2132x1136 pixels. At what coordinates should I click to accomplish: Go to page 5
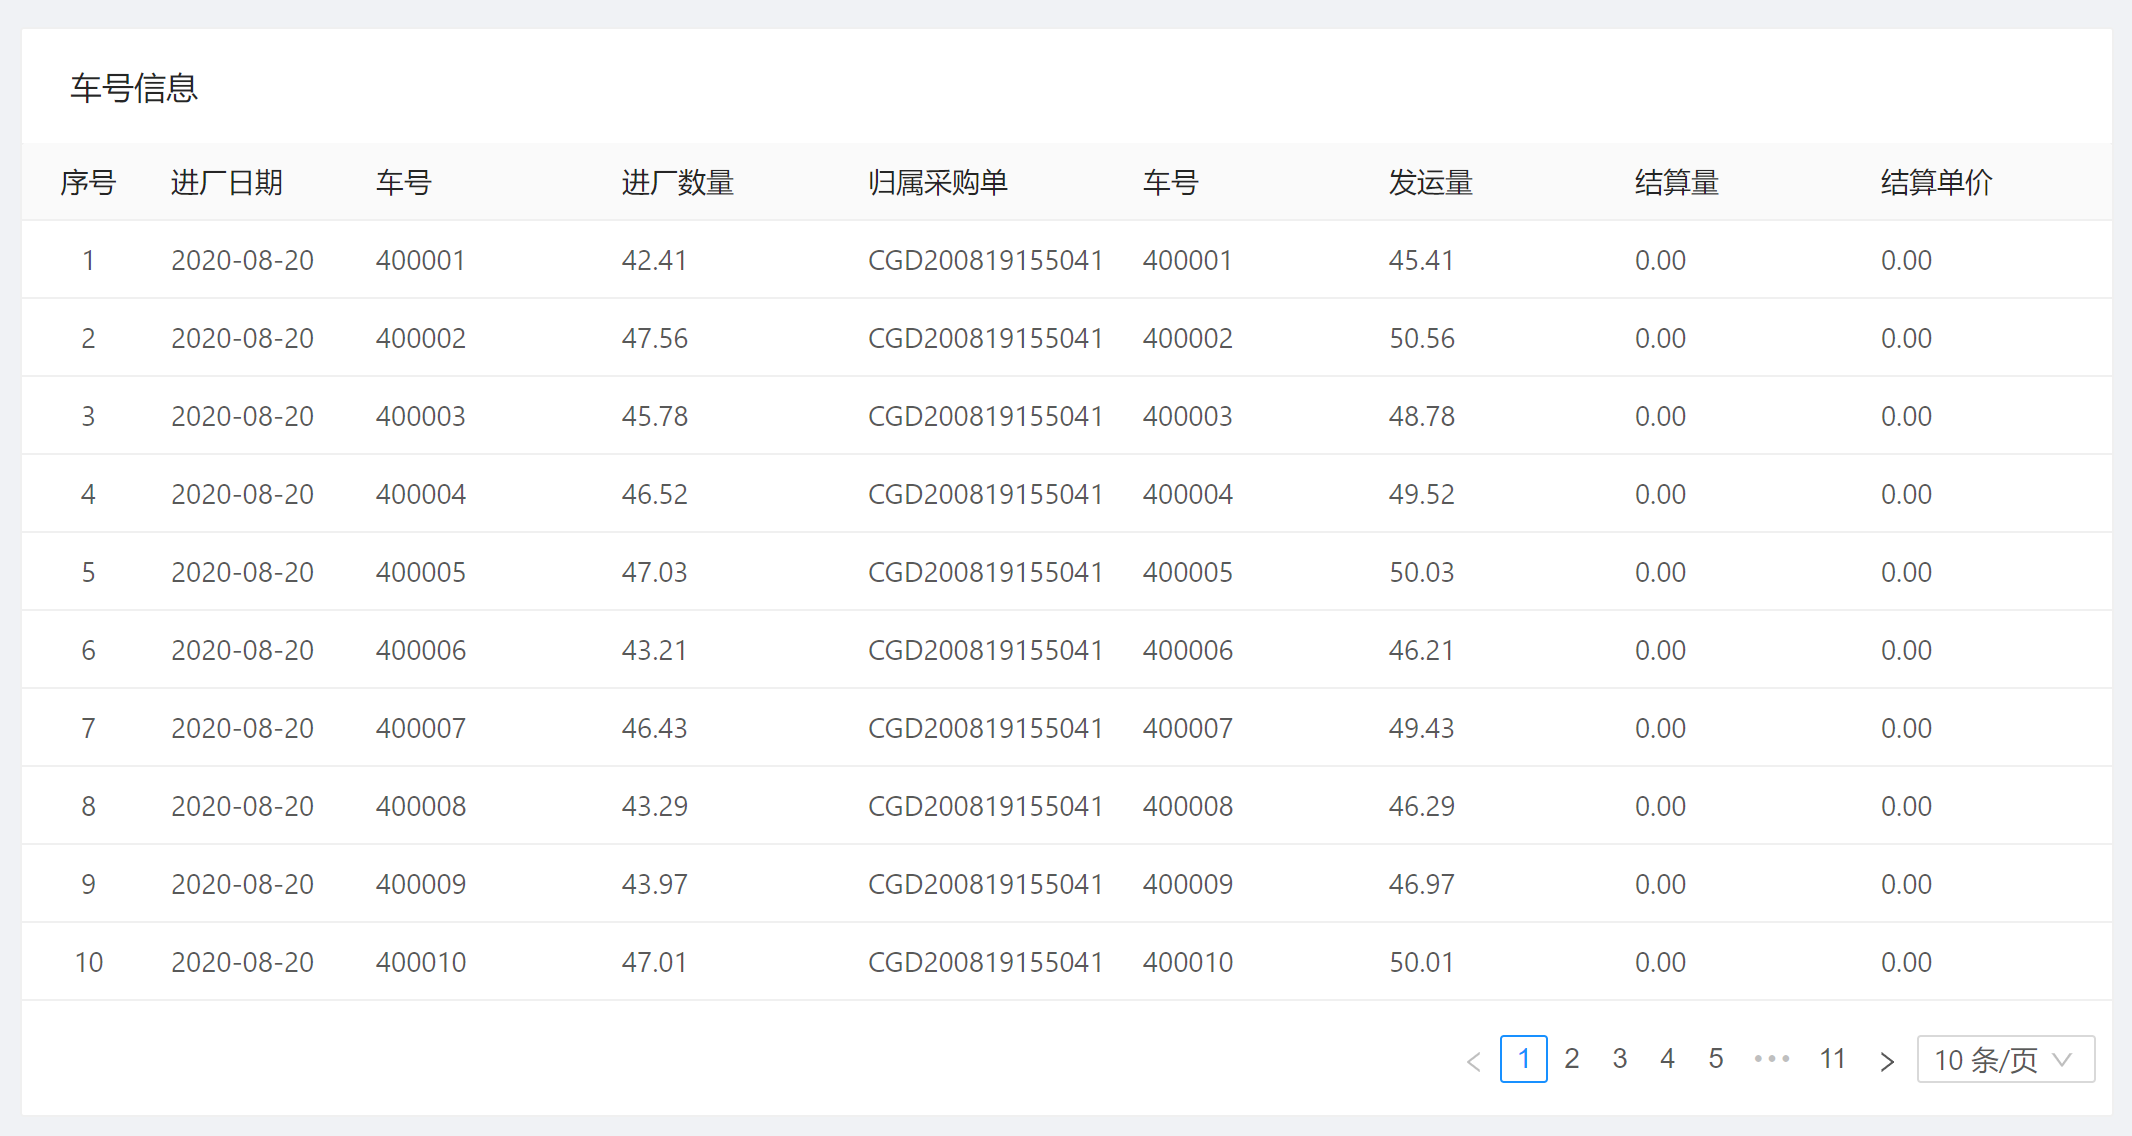pos(1716,1059)
